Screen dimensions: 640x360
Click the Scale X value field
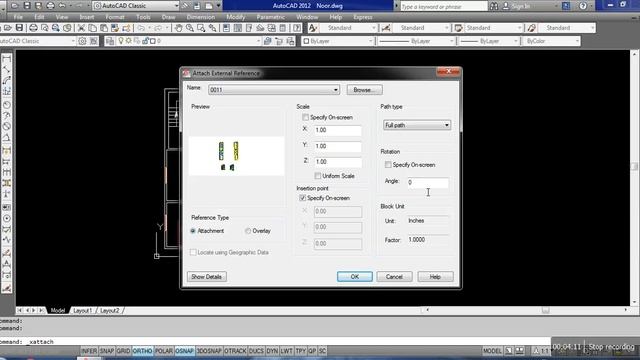click(x=338, y=130)
